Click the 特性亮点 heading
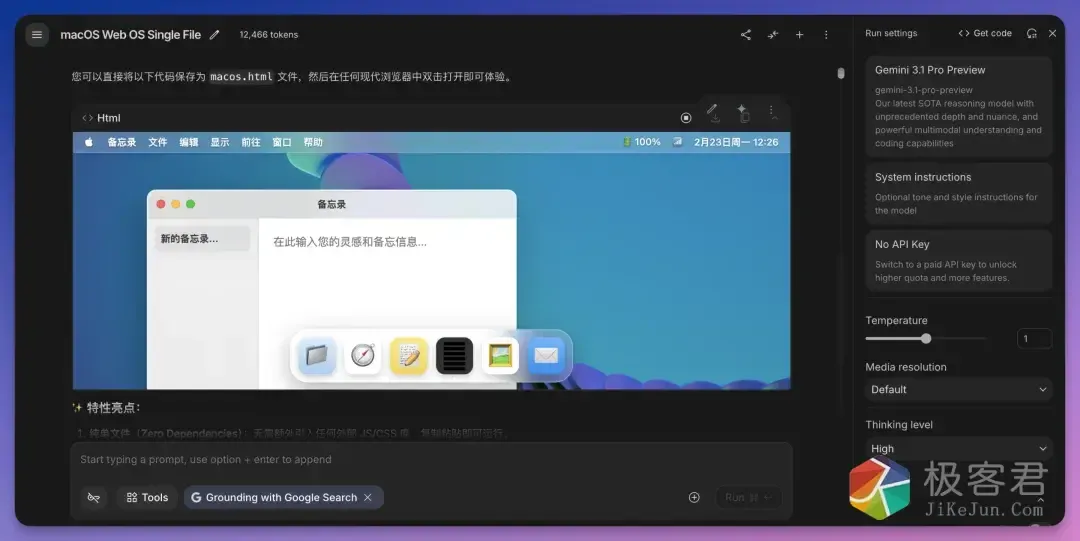The width and height of the screenshot is (1080, 541). pyautogui.click(x=112, y=408)
